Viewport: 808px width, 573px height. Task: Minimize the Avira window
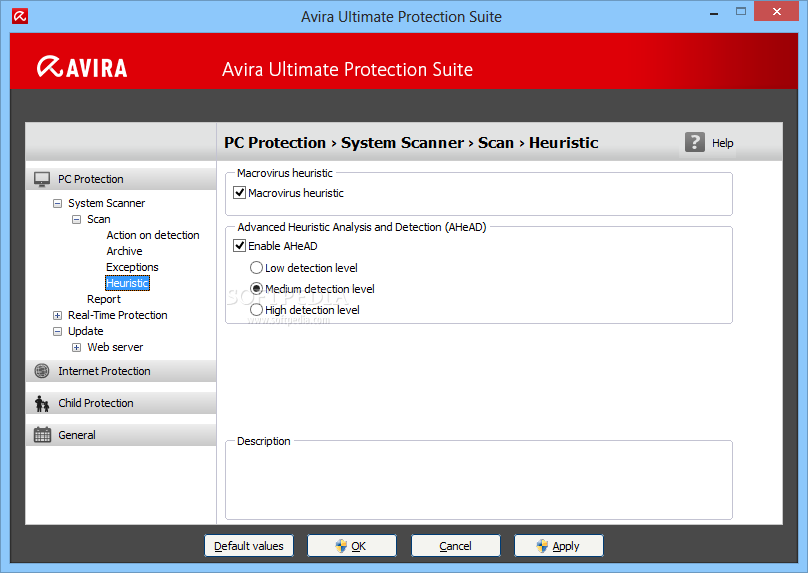tap(714, 12)
